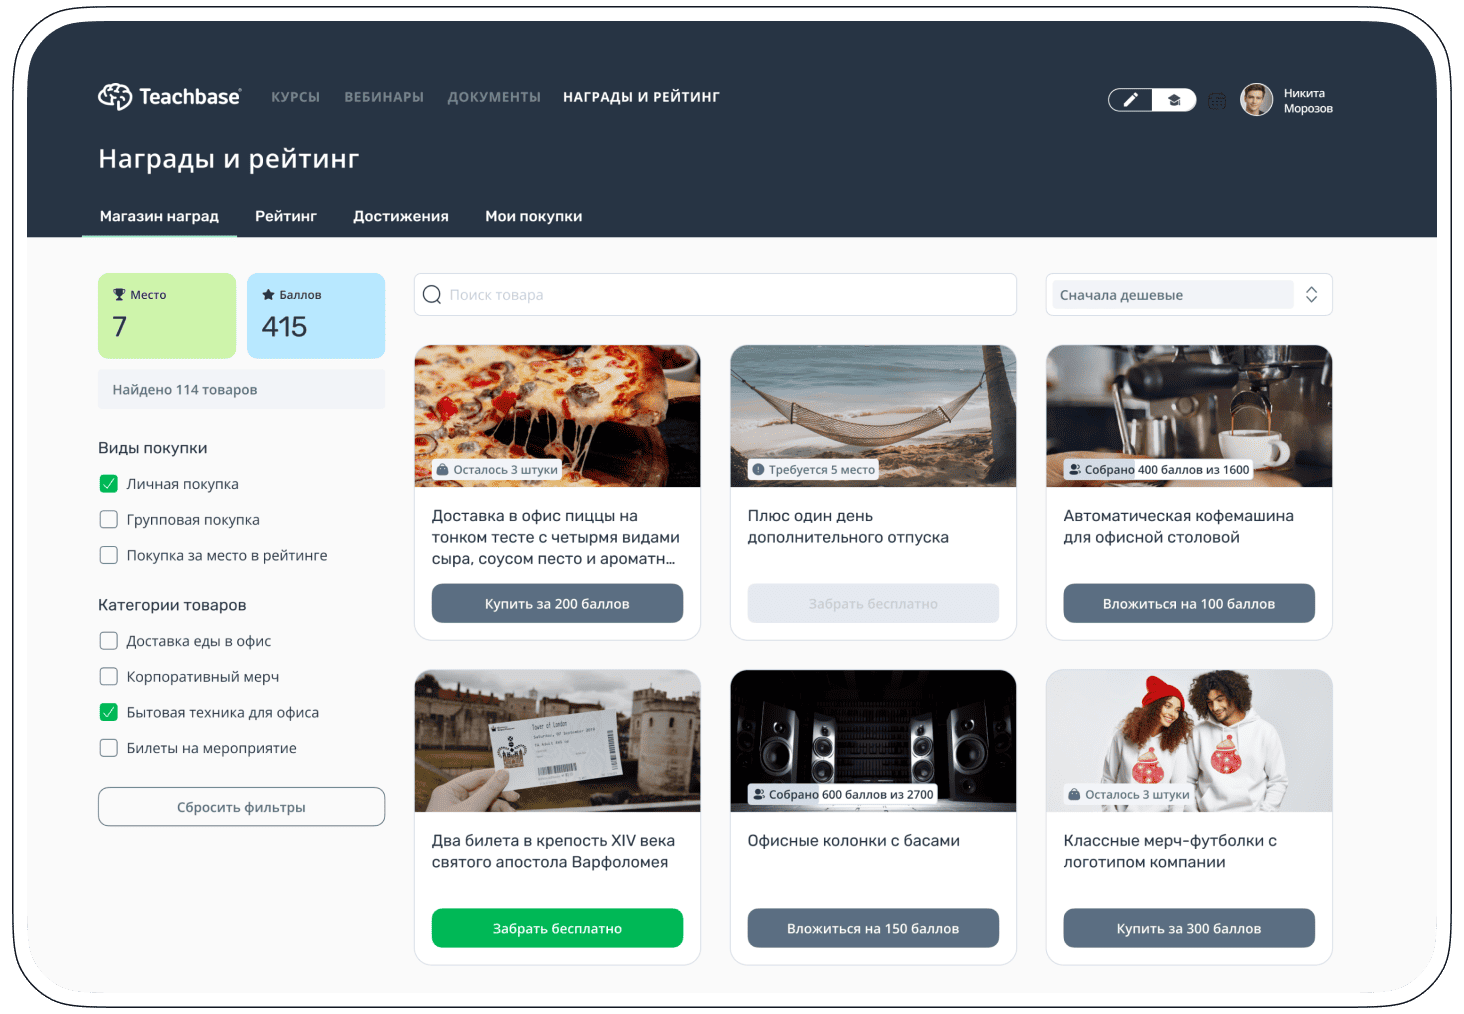Click Вложиться на 100 баллов button
The image size is (1464, 1014).
tap(1189, 604)
